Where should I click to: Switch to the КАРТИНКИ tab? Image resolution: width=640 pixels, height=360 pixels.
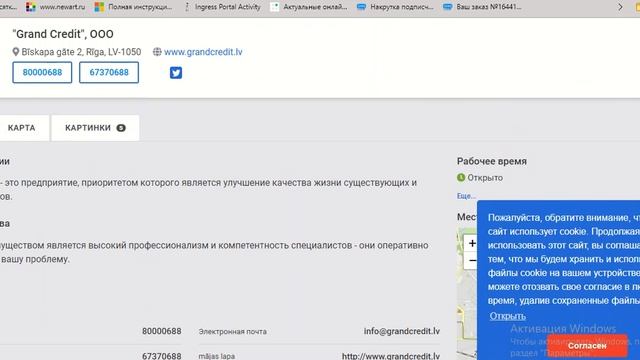pos(95,128)
